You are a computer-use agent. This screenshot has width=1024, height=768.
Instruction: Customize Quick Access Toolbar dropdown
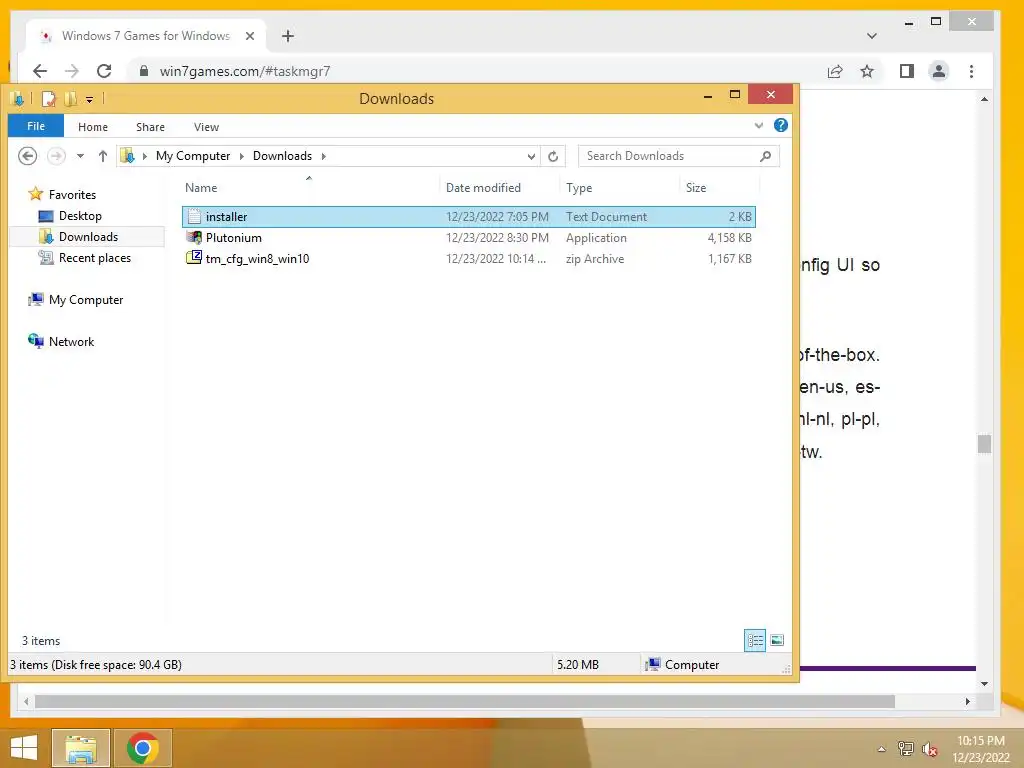click(89, 100)
